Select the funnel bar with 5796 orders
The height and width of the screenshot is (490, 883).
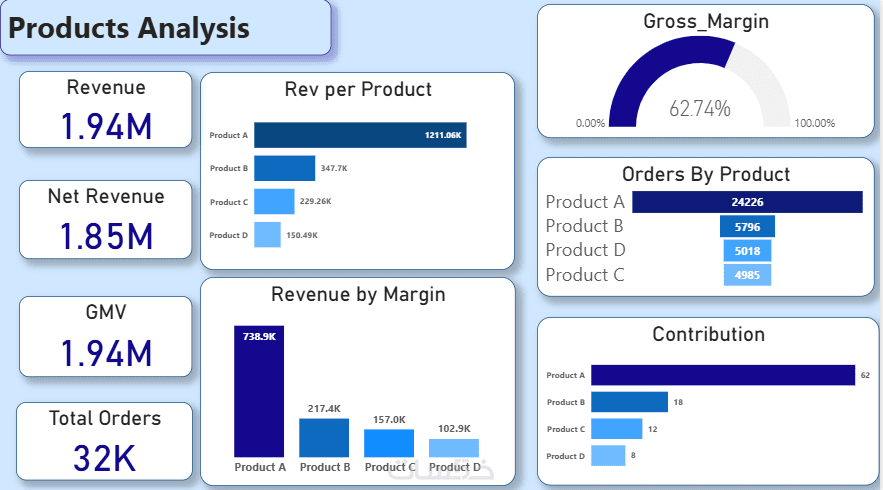[x=747, y=226]
